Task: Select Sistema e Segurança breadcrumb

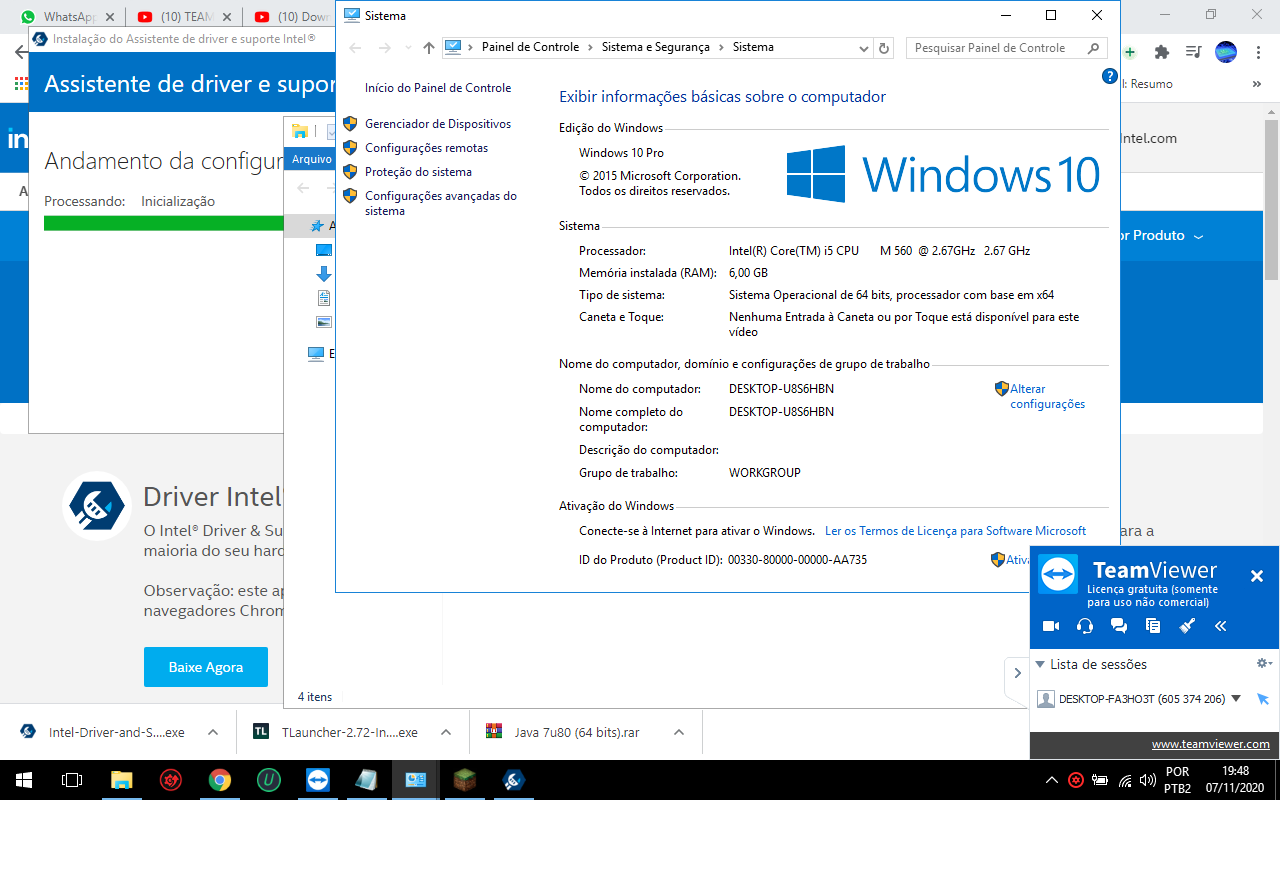Action: tap(656, 47)
